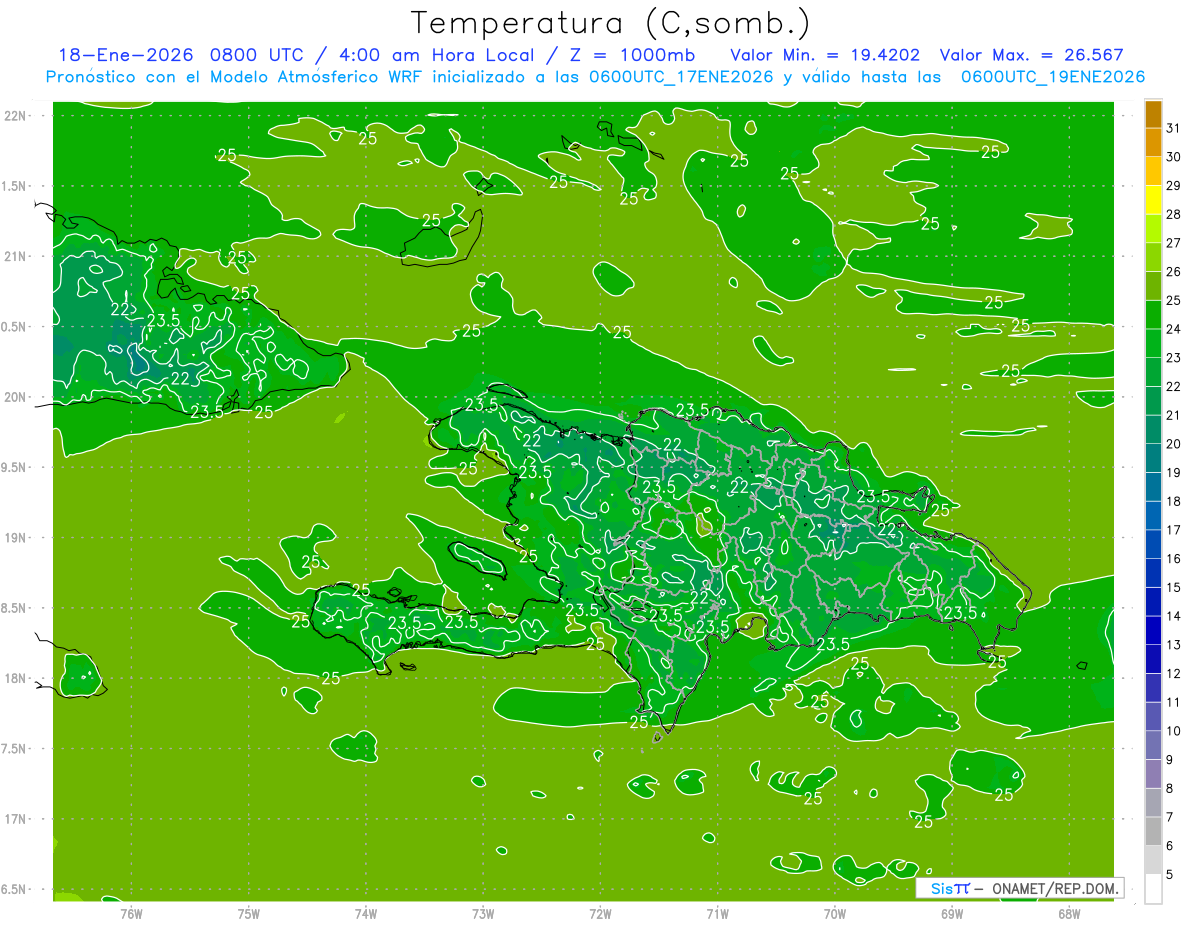Viewport: 1200px width, 927px height.
Task: Click 'Pronóstico con el Modelo Atmósferico WRF' text
Action: (x=238, y=77)
